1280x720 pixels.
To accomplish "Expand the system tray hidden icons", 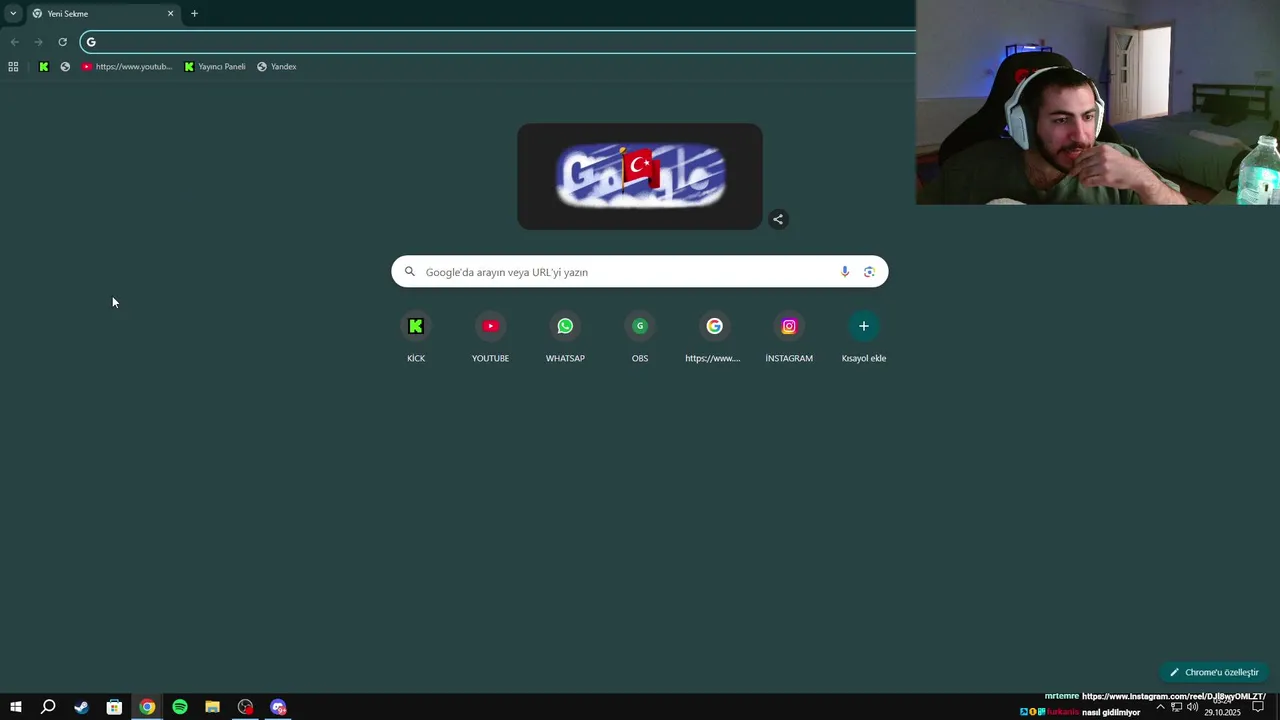I will click(x=1160, y=707).
